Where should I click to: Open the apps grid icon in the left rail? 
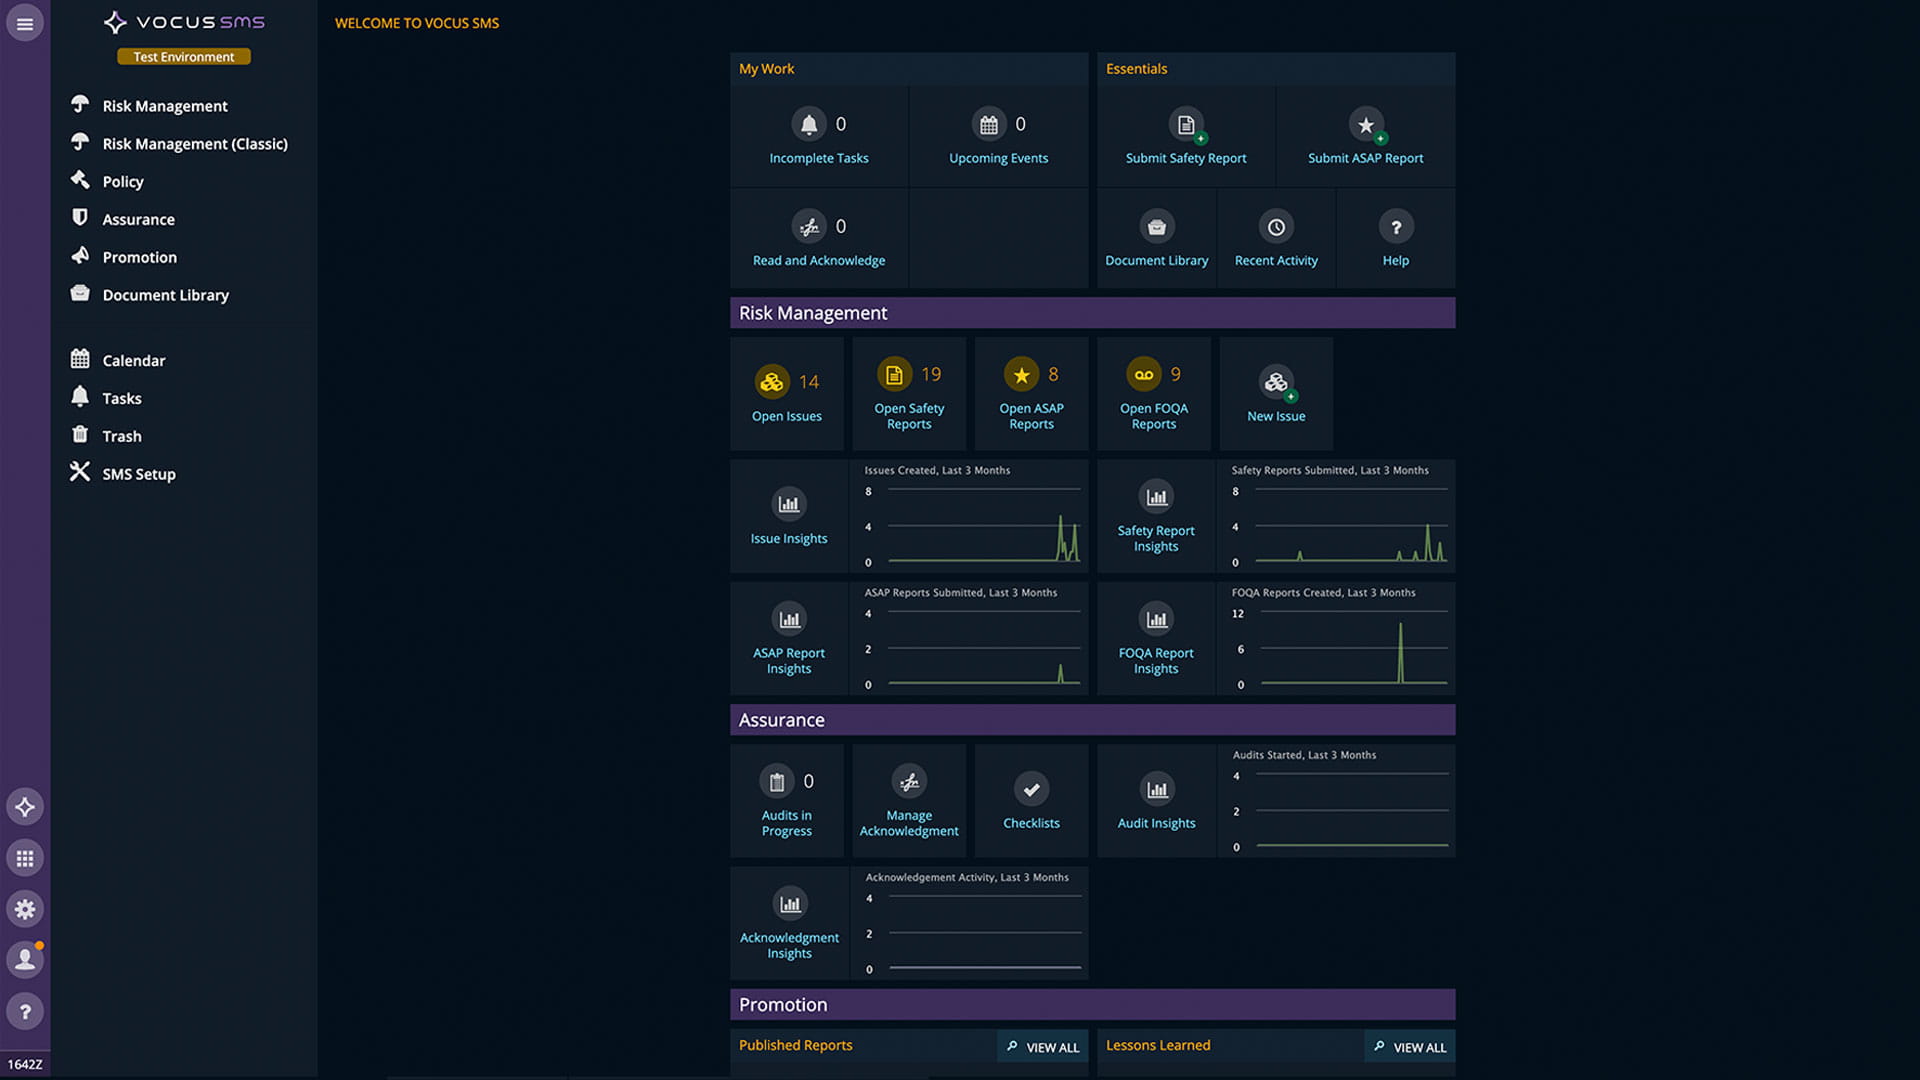(25, 858)
